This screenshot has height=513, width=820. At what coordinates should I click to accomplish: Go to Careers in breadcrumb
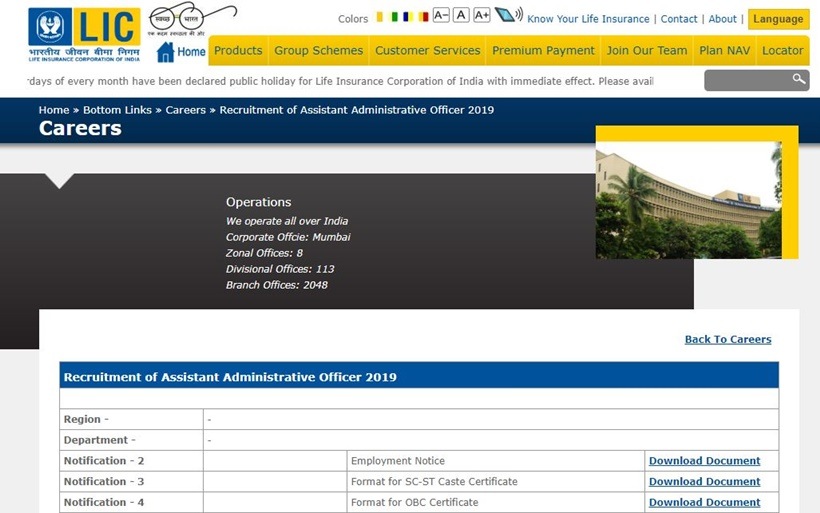186,110
